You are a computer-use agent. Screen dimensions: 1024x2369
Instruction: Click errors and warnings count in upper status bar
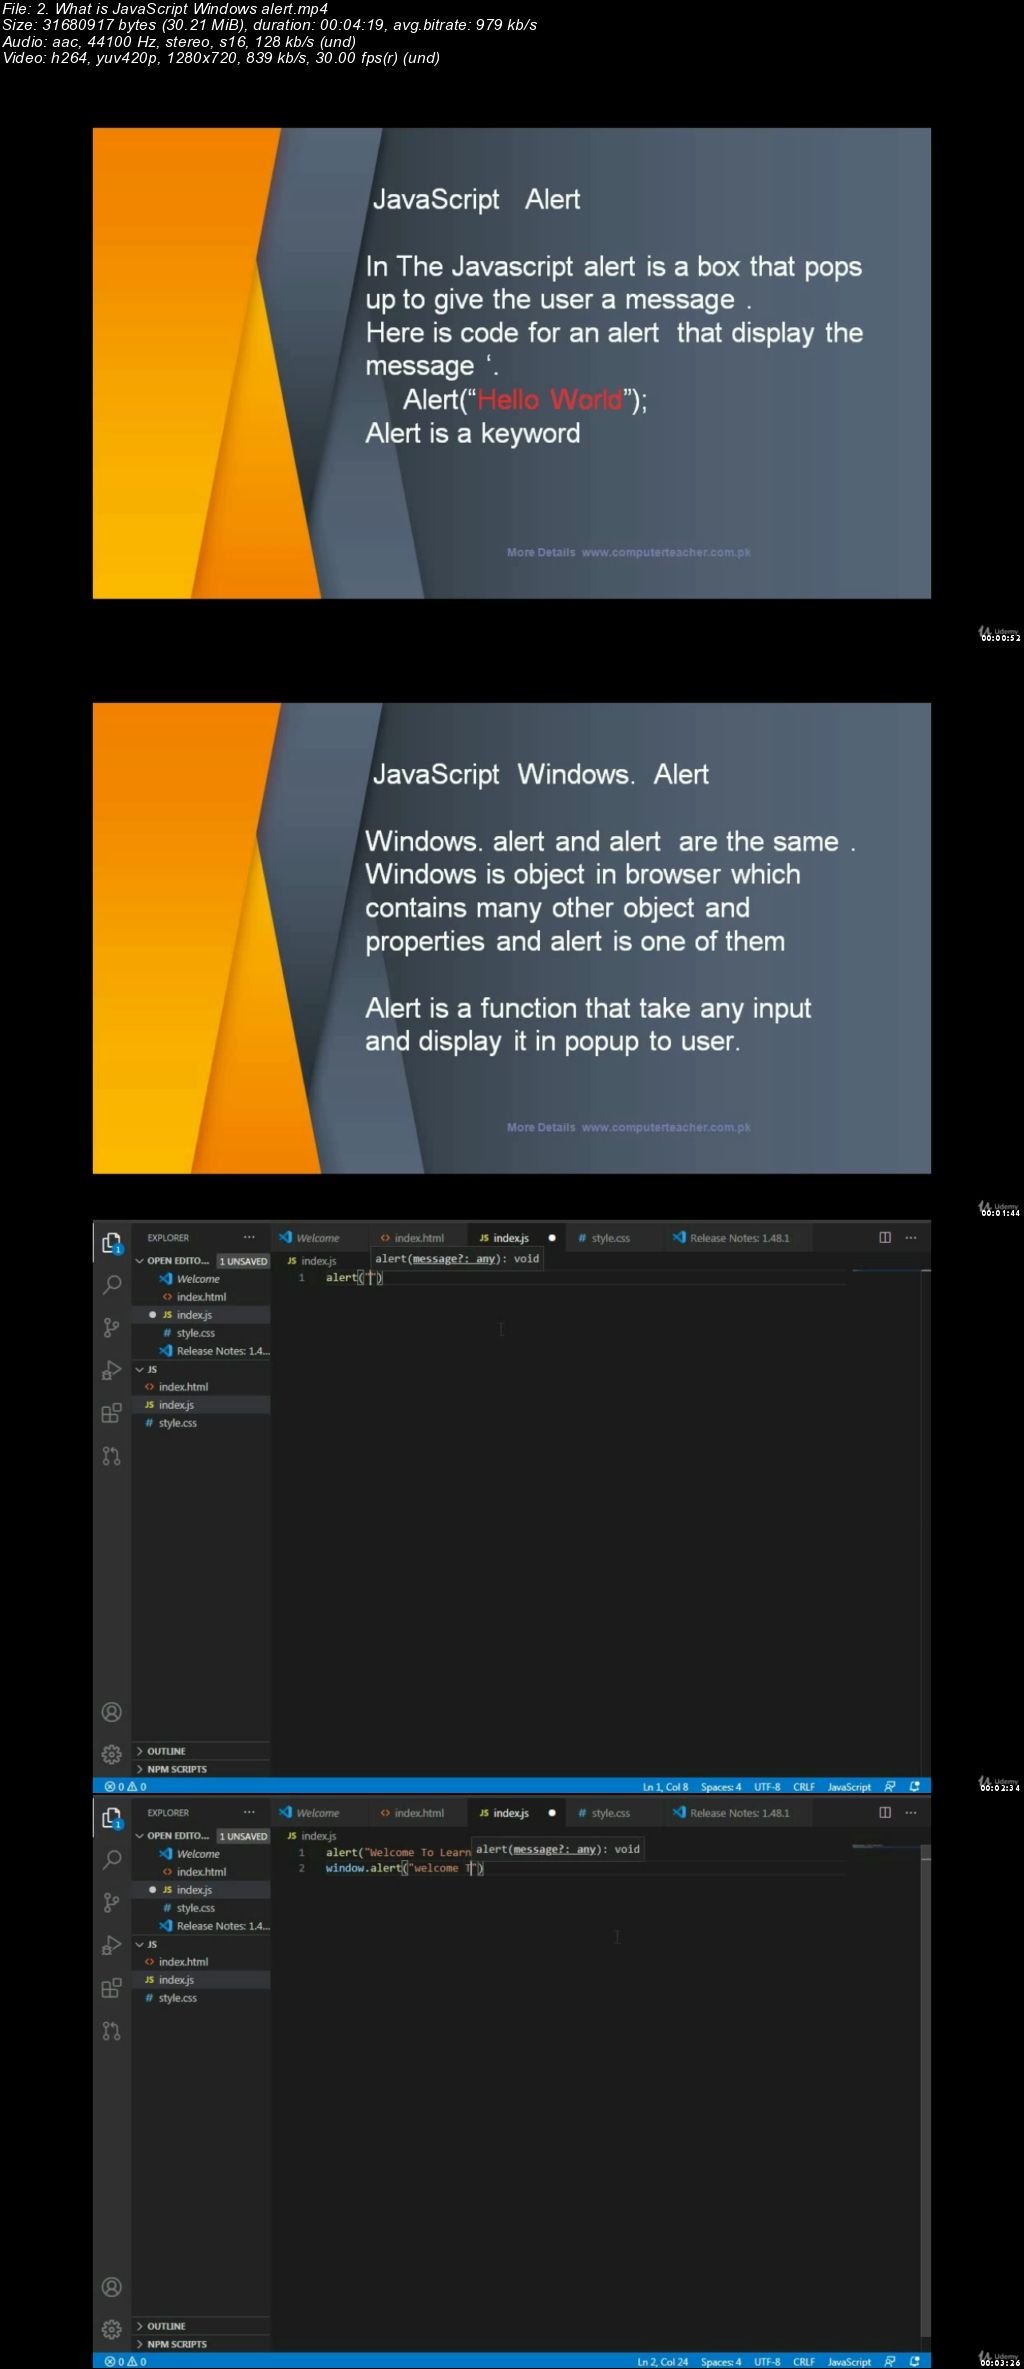tap(125, 1786)
